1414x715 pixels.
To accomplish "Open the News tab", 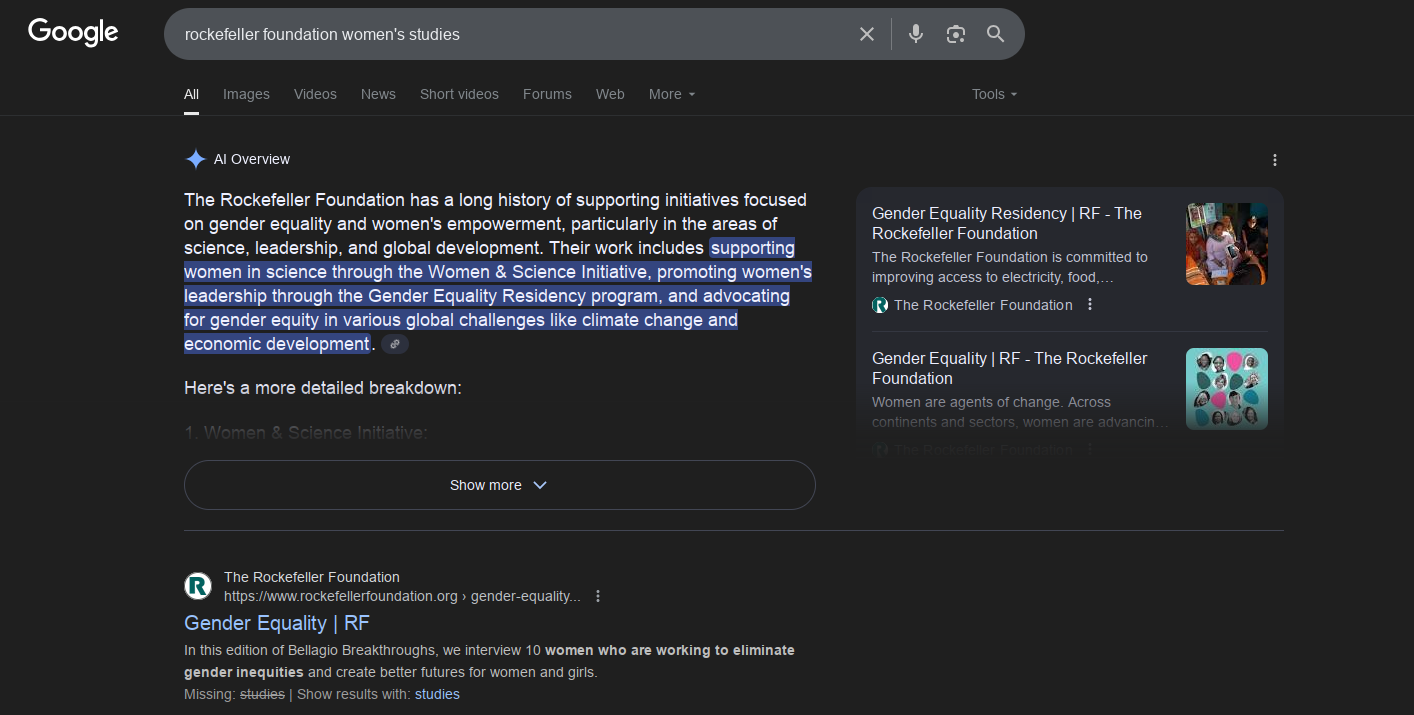I will point(378,94).
